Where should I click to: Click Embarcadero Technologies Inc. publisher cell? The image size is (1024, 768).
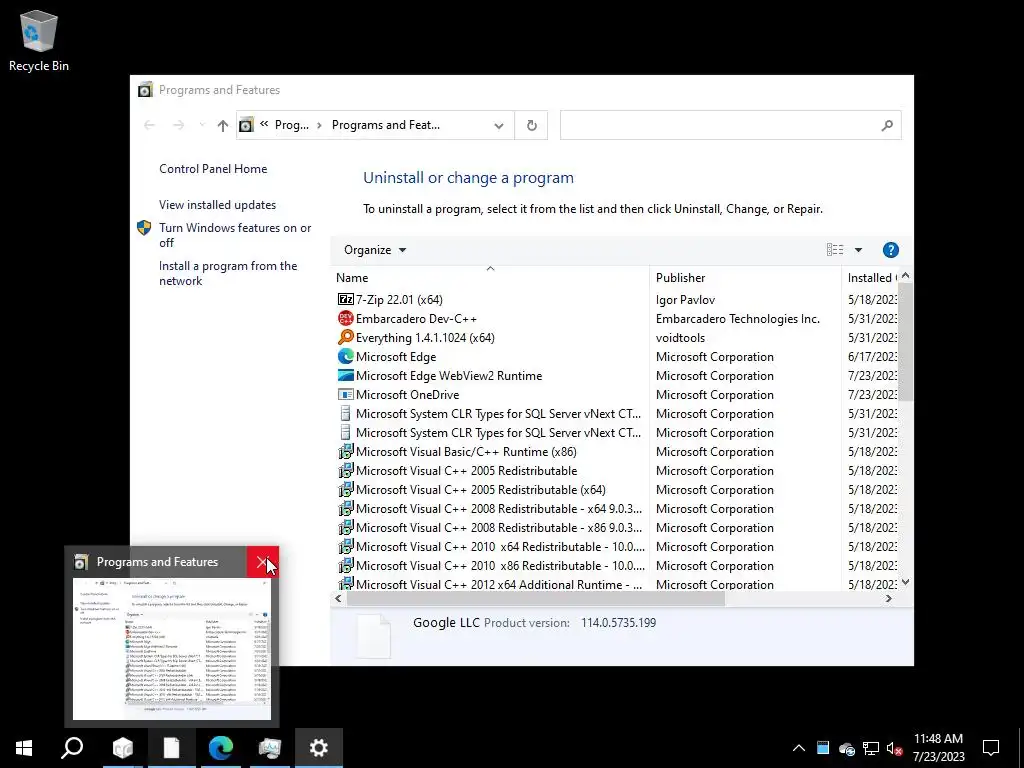pyautogui.click(x=737, y=319)
